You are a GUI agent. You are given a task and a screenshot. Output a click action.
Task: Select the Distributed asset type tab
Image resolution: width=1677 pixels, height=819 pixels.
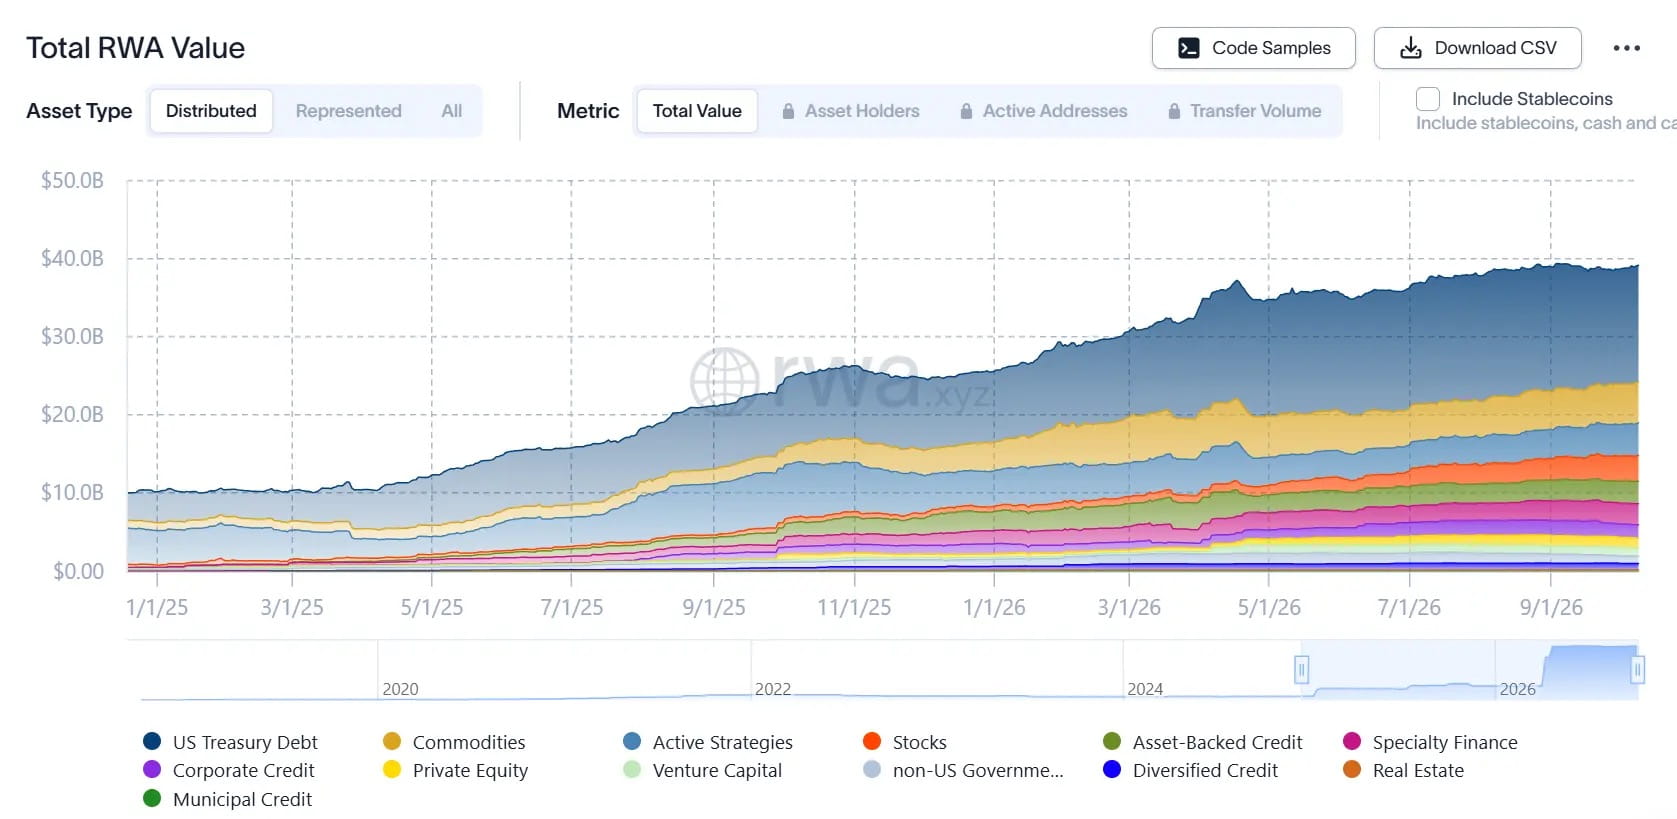(211, 111)
